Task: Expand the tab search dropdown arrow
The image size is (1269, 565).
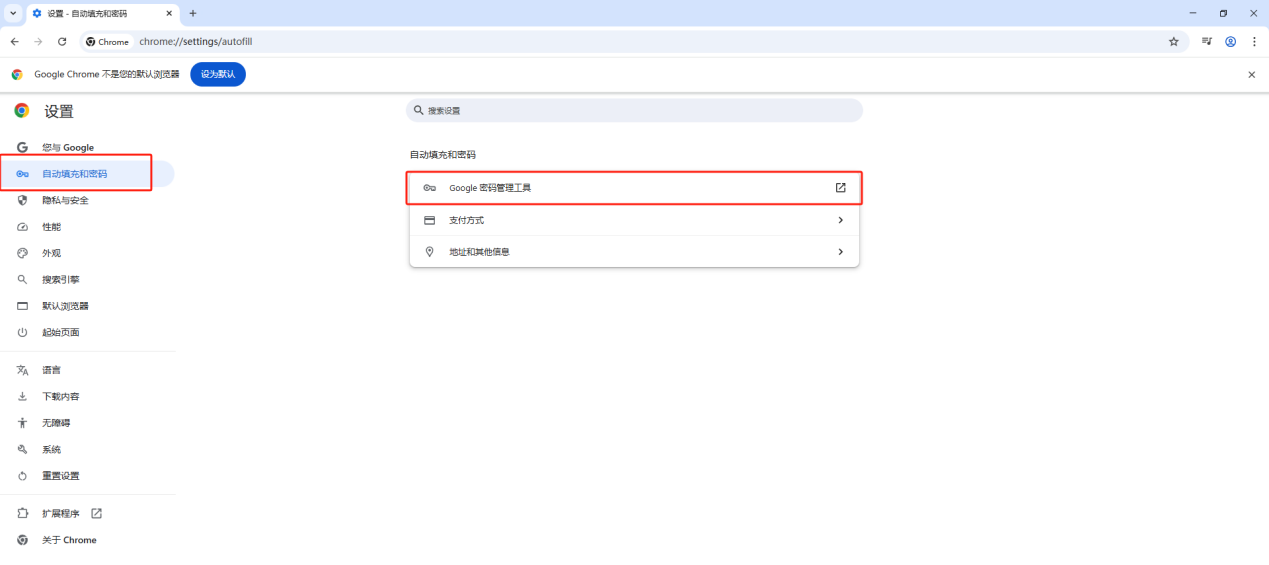Action: [x=13, y=13]
